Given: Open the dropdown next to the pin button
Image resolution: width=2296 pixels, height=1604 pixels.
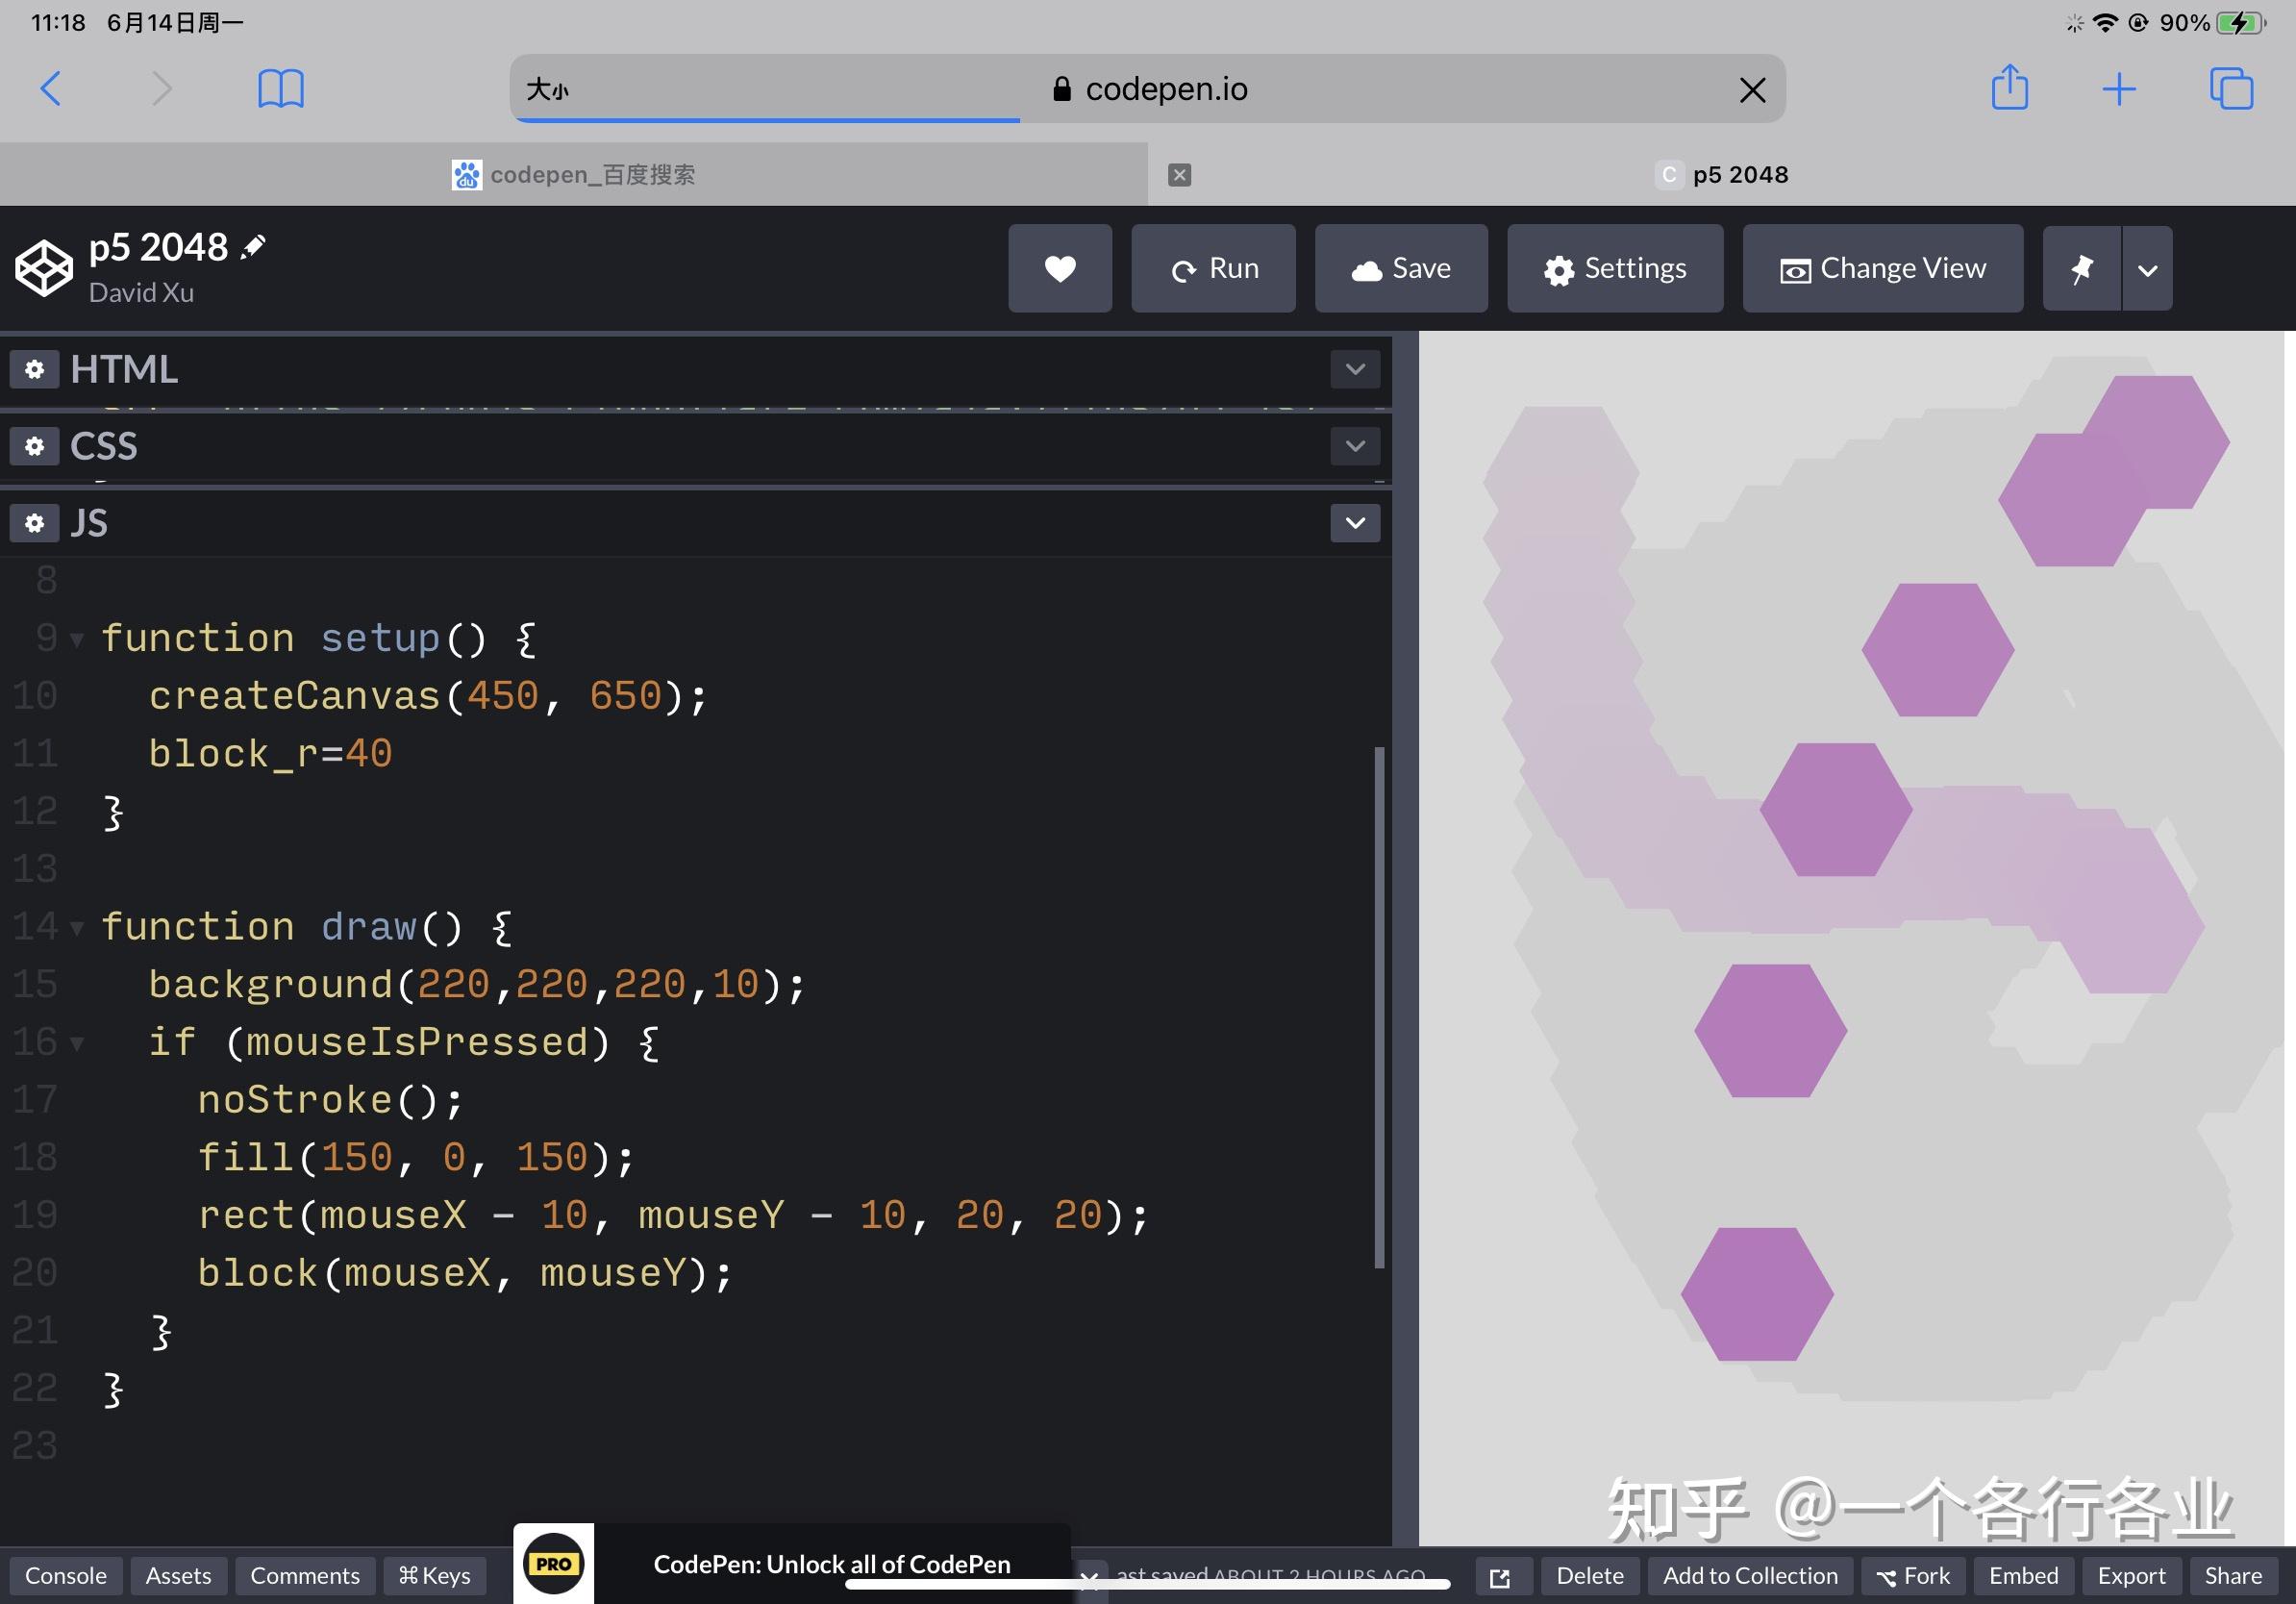Looking at the screenshot, I should 2146,268.
